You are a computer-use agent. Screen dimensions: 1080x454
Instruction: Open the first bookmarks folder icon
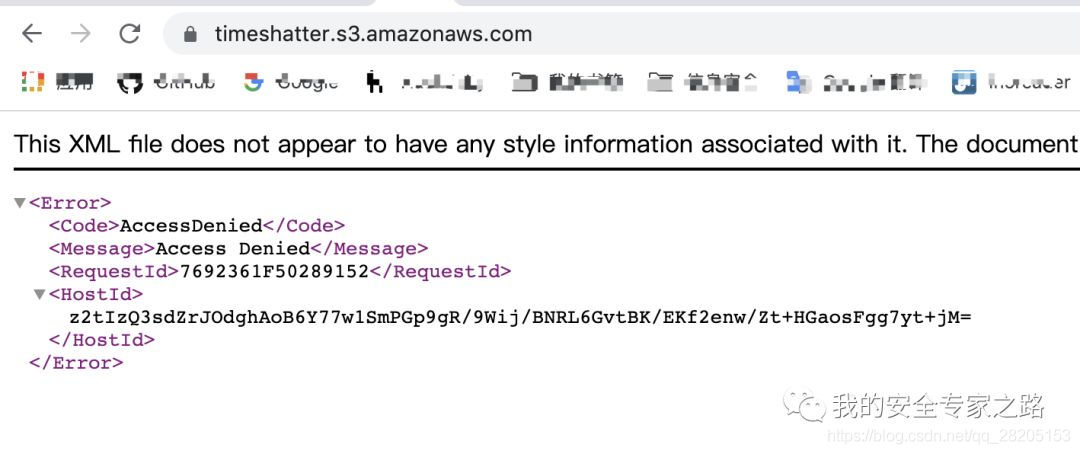[525, 83]
